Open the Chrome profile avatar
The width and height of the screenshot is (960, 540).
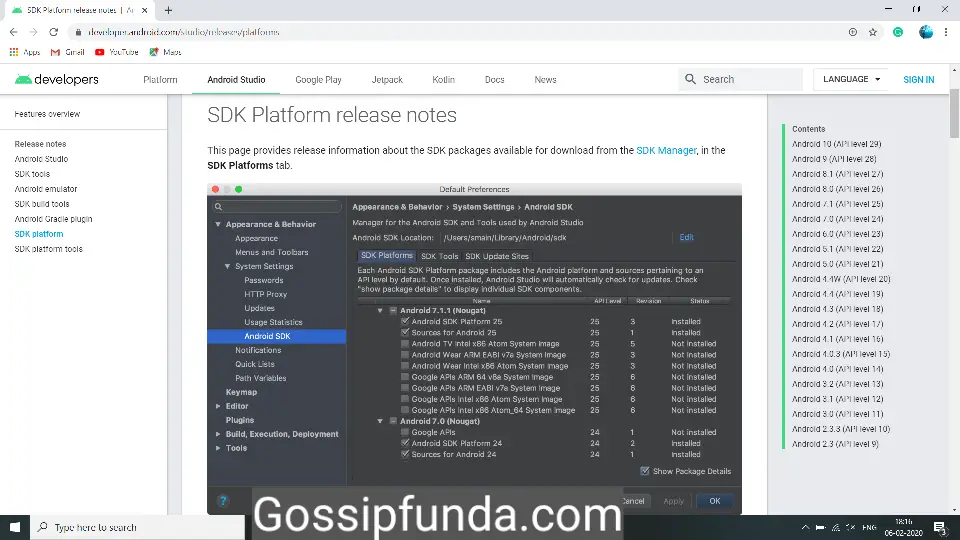[x=926, y=32]
